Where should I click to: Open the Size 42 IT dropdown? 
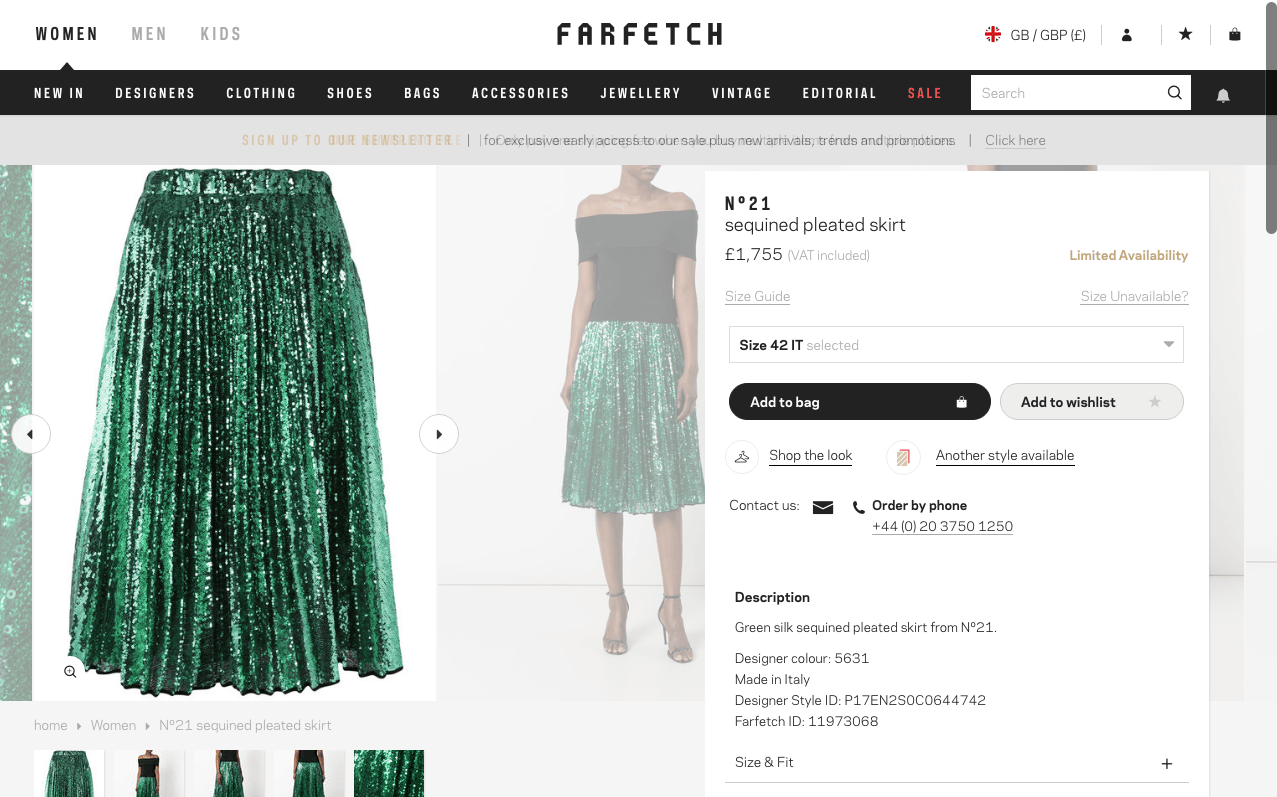click(956, 345)
